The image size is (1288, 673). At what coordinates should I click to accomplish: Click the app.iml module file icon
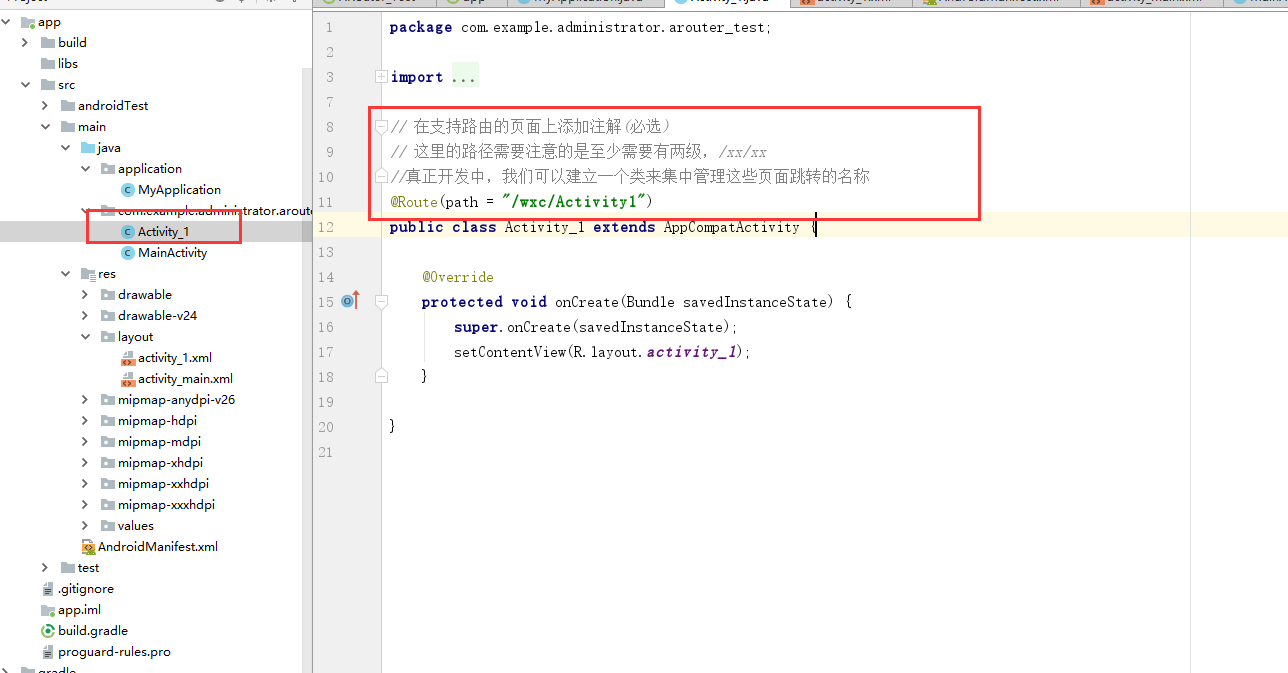tap(48, 610)
